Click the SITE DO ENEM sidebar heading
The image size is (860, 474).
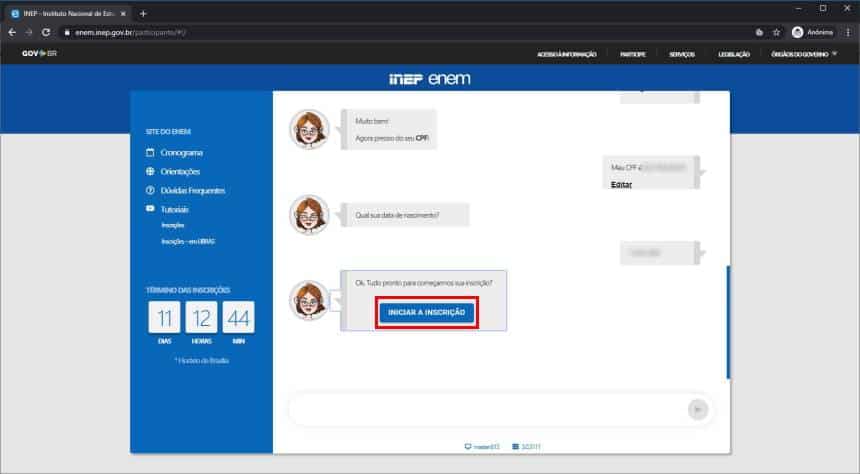click(168, 132)
